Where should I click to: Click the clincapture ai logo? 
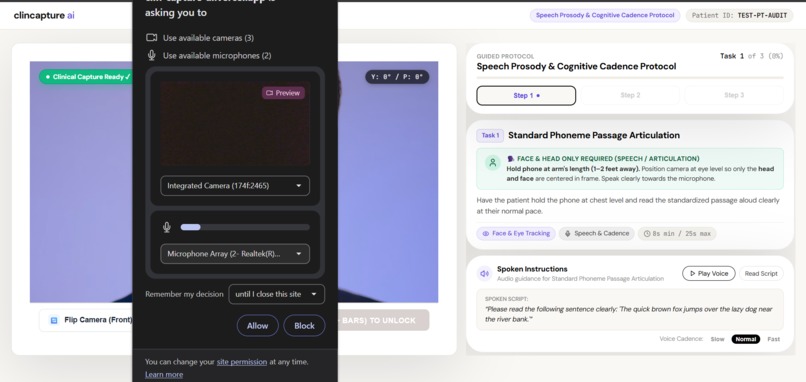click(x=44, y=15)
